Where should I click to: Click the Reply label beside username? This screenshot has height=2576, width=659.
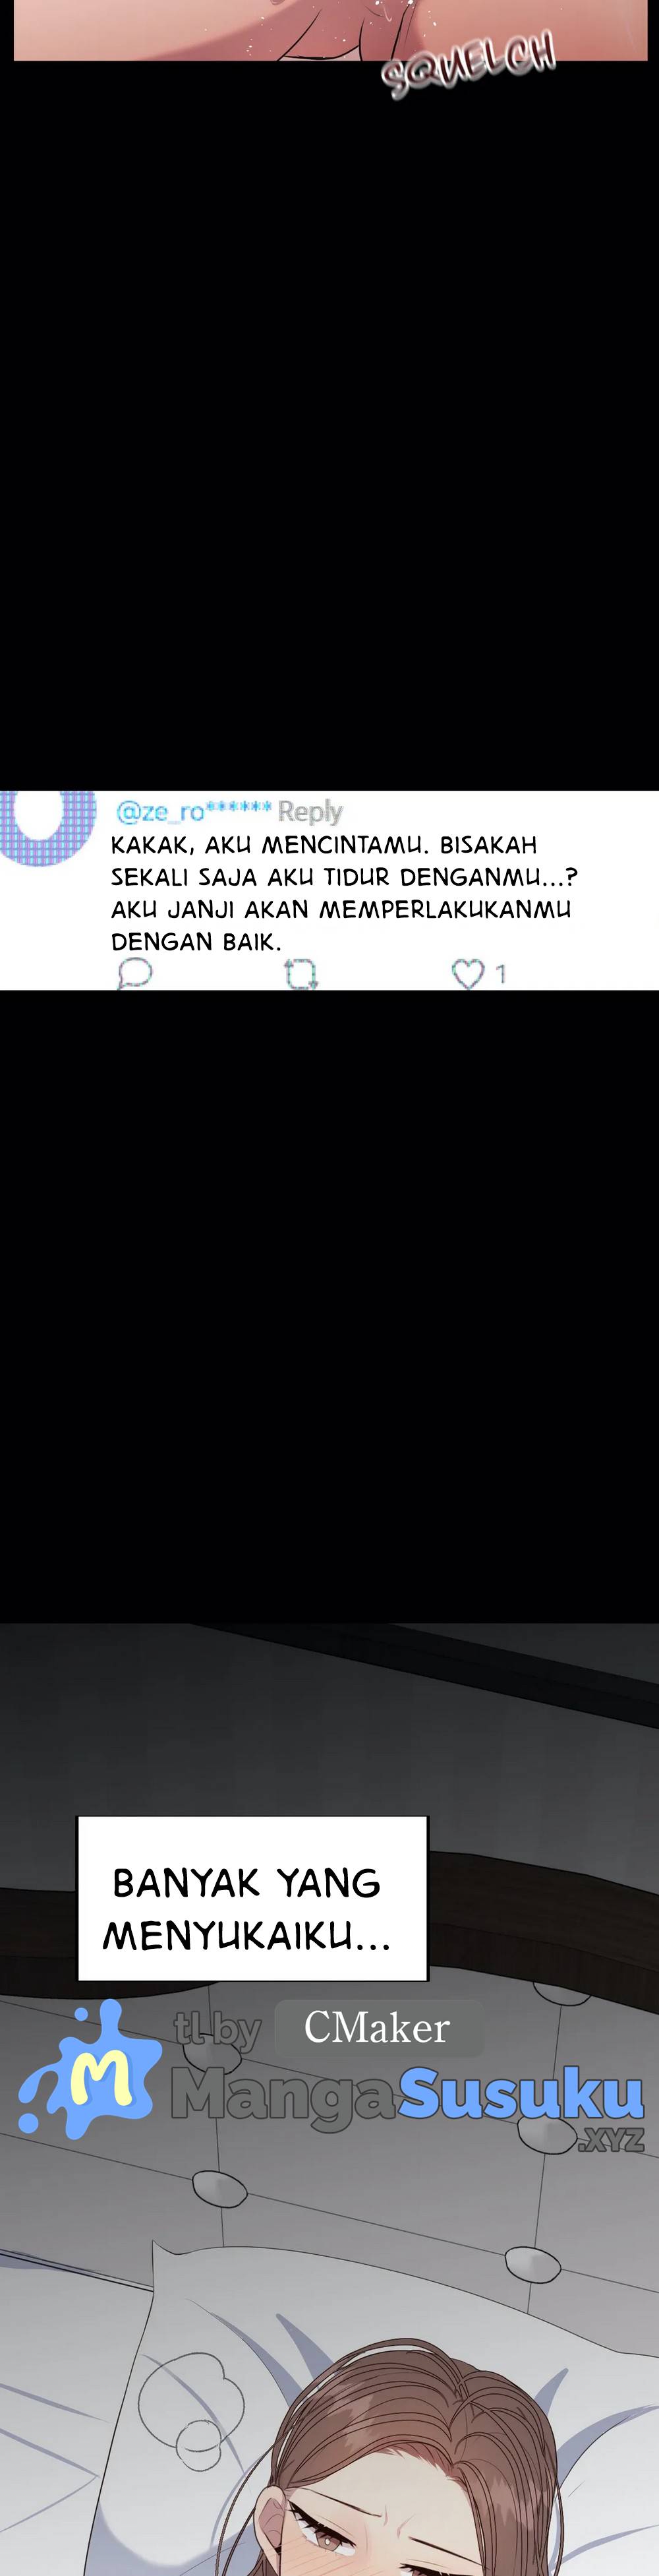pyautogui.click(x=310, y=811)
